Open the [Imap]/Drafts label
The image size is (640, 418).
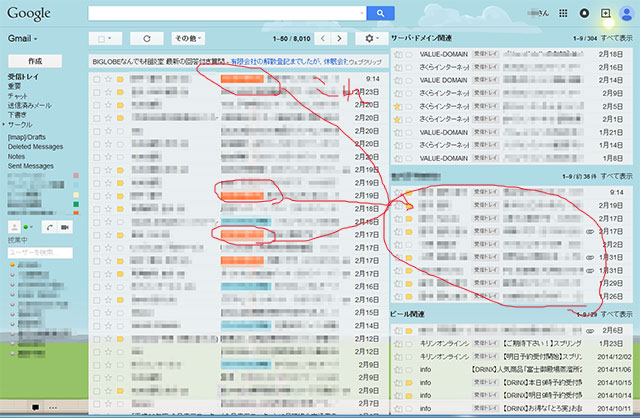point(27,137)
